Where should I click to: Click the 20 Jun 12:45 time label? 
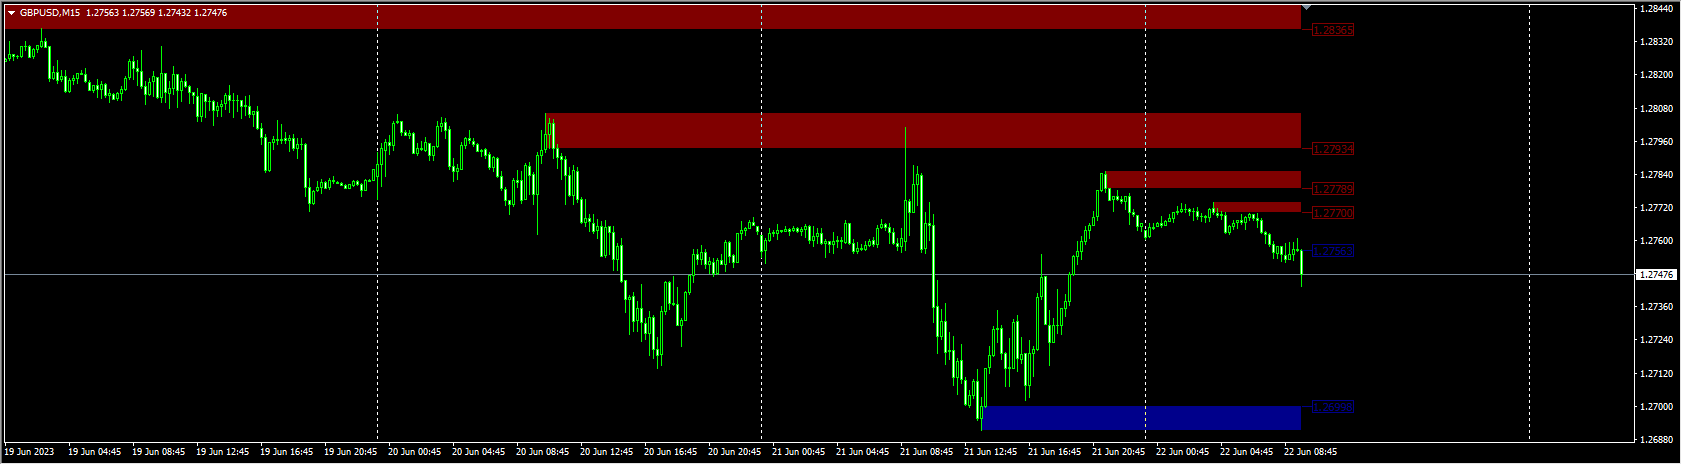tap(607, 452)
